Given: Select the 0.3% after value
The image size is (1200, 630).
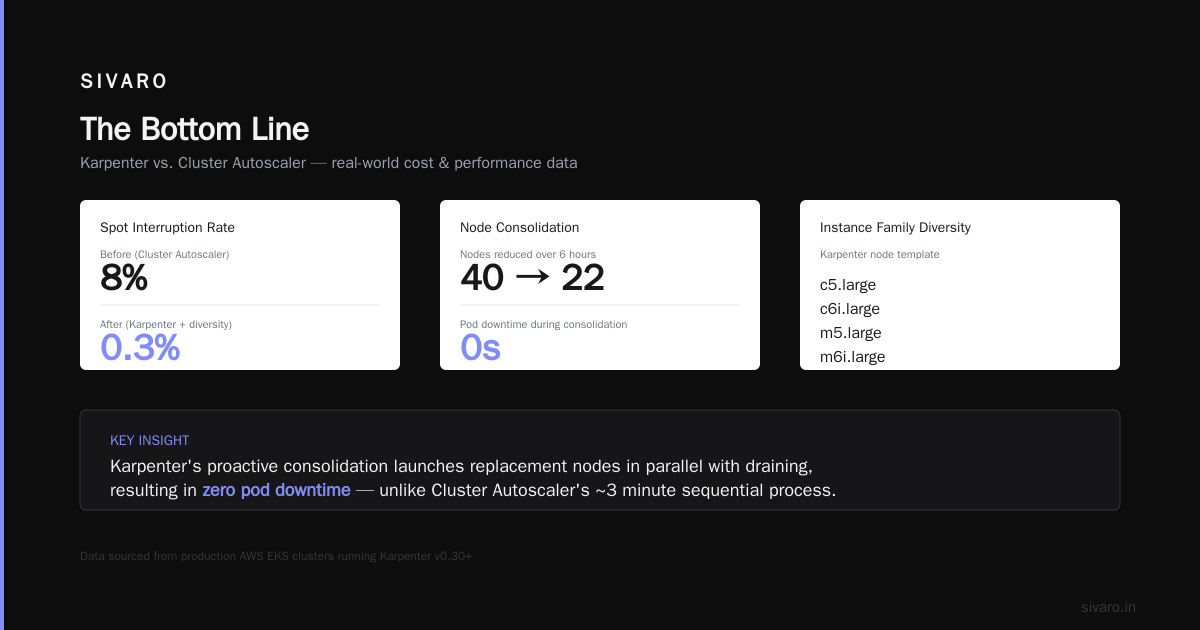Looking at the screenshot, I should click(140, 347).
